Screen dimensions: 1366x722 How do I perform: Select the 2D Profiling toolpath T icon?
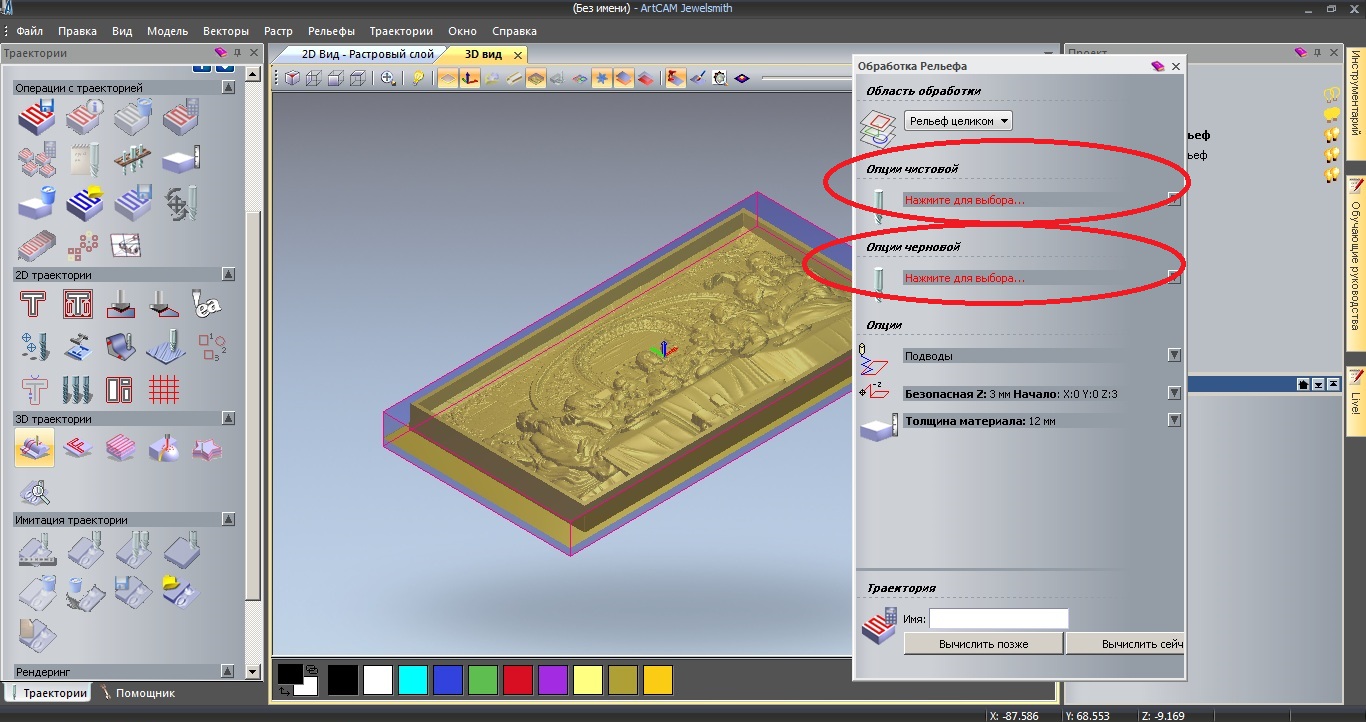(34, 303)
